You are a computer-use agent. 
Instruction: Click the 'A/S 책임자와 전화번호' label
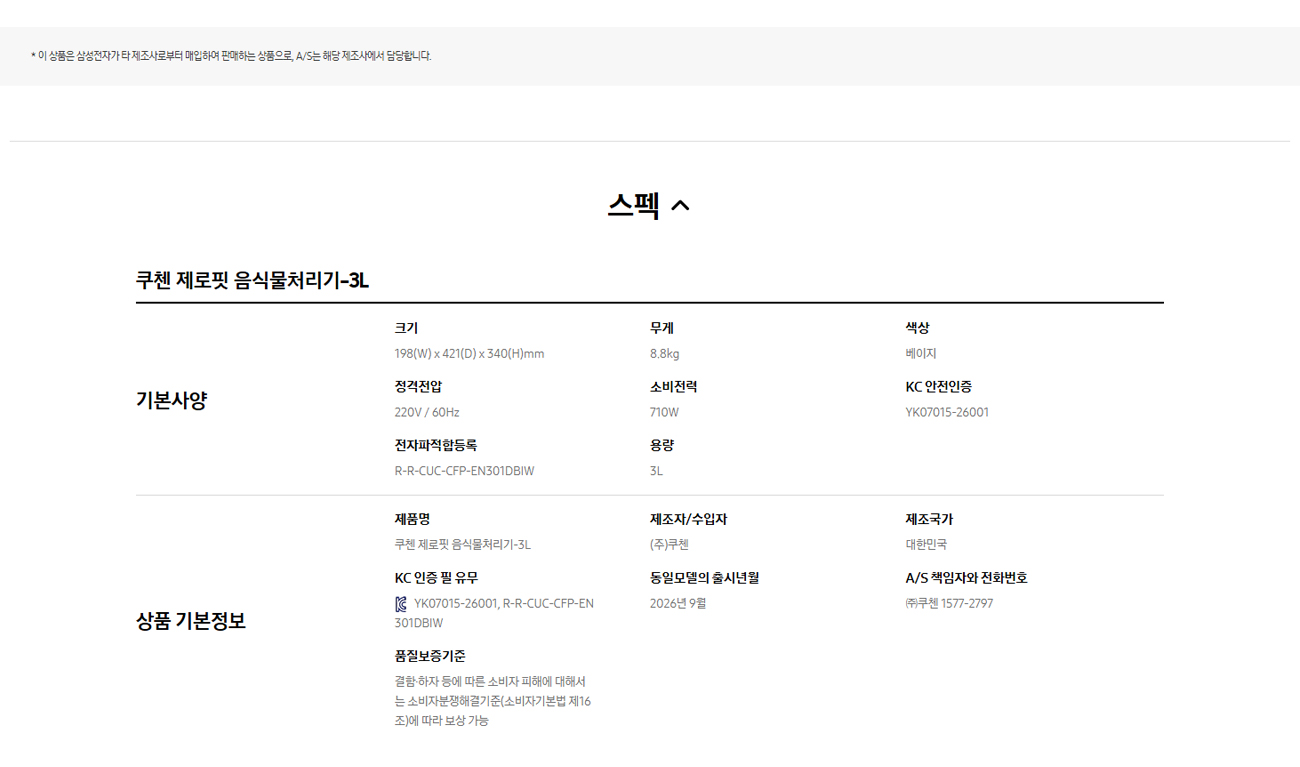pos(967,578)
